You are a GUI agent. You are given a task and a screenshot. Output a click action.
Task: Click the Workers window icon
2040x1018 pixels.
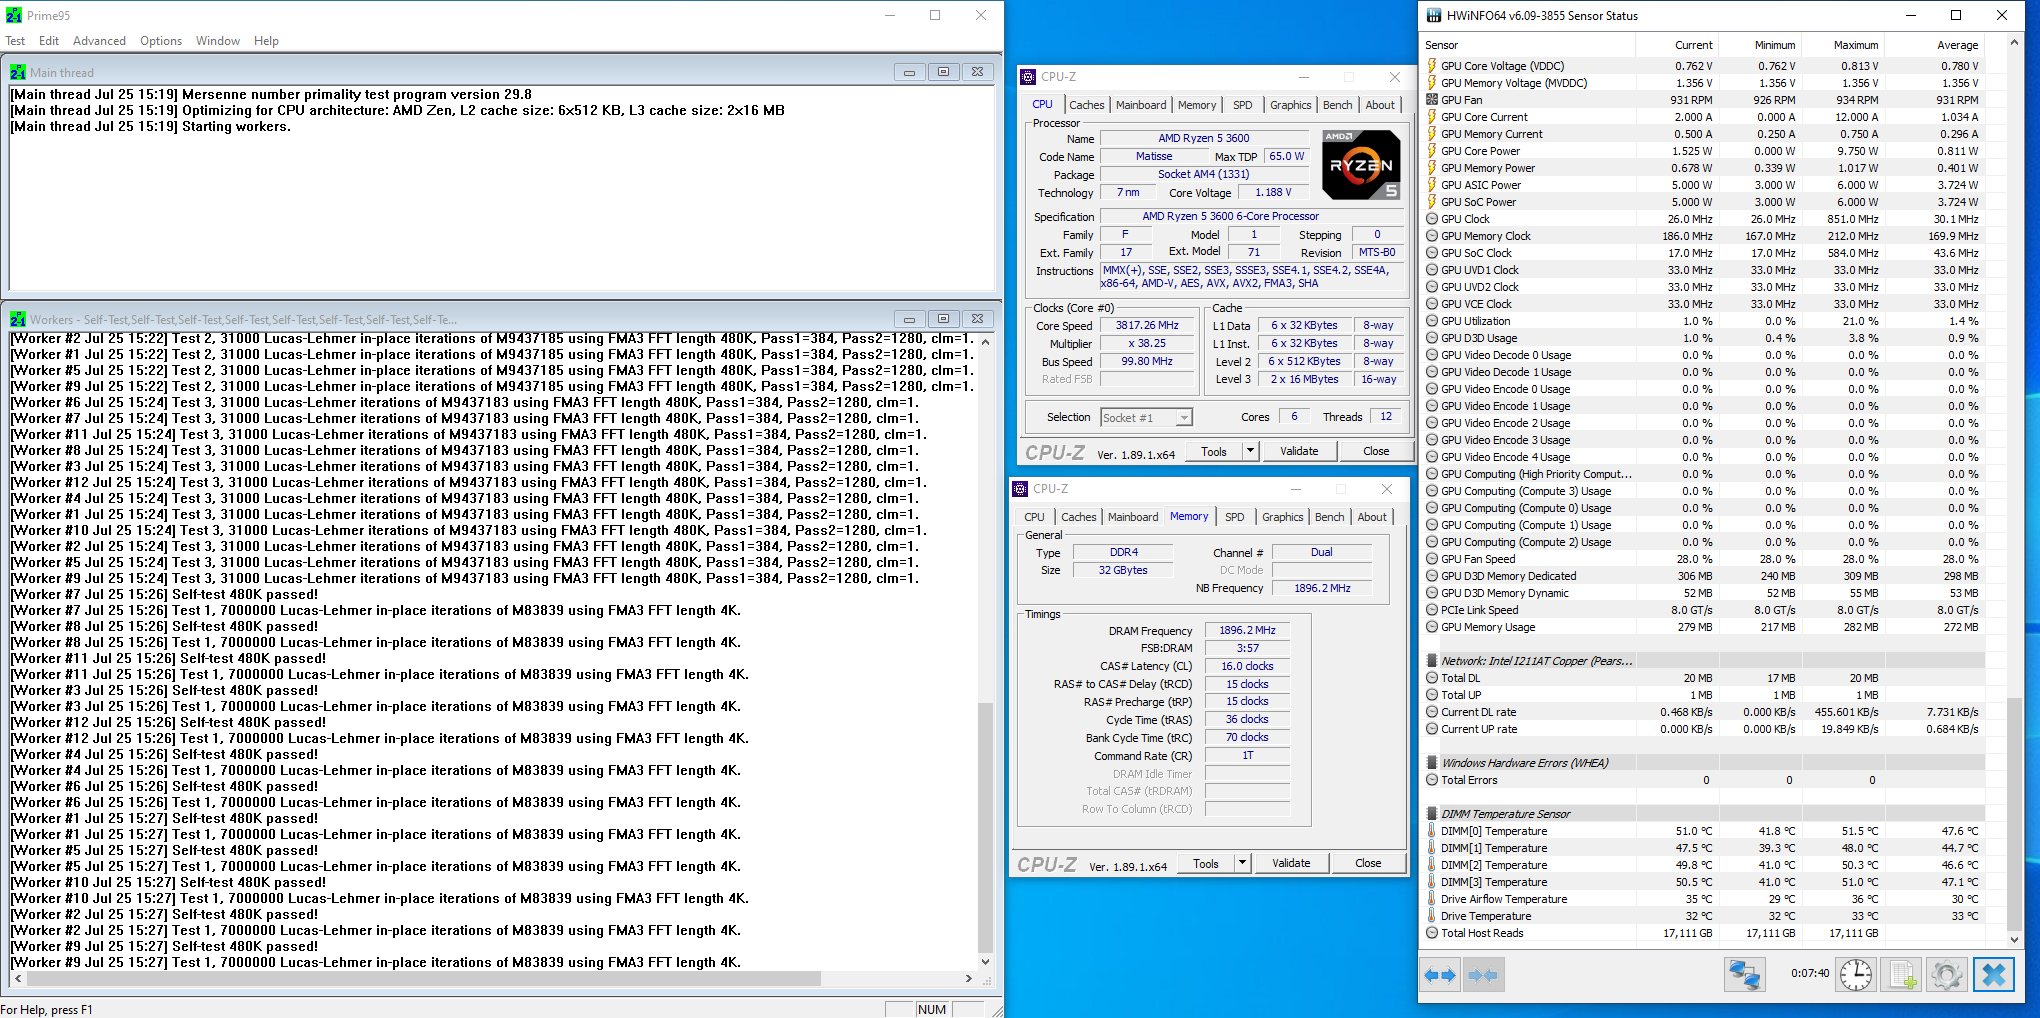pyautogui.click(x=18, y=319)
